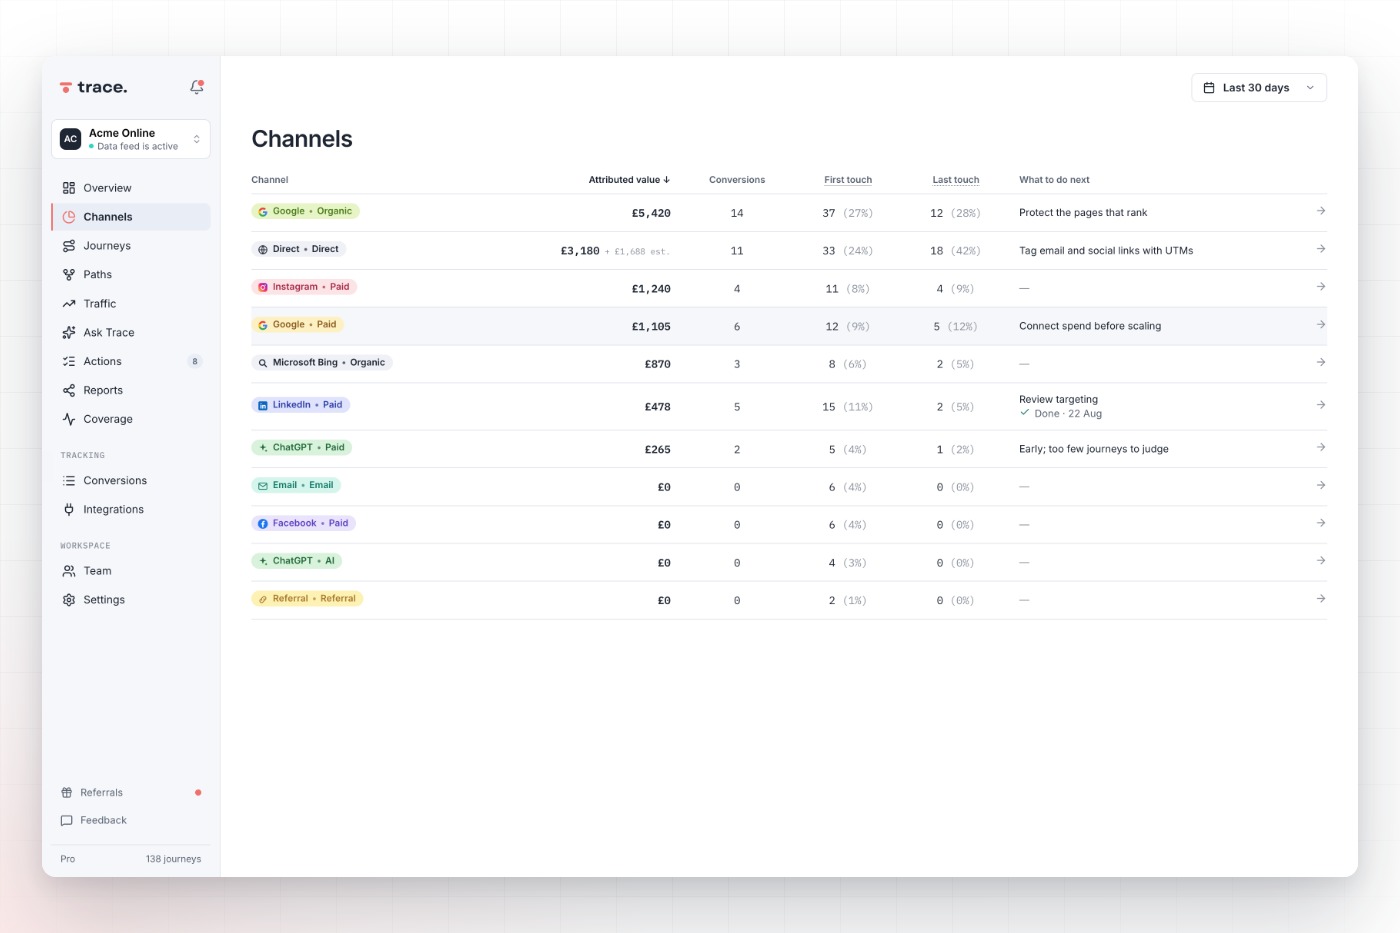Click the Feedback speech bubble icon

coord(67,821)
